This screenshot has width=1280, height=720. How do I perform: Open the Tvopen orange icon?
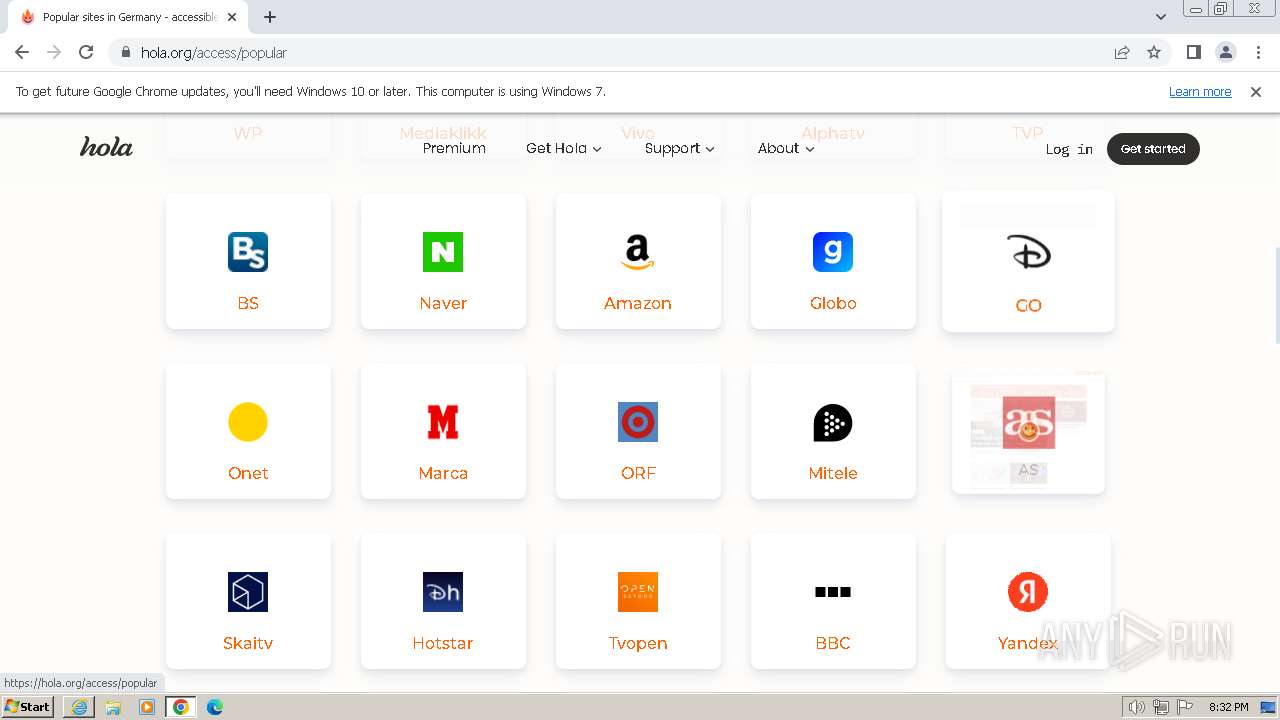[x=638, y=592]
